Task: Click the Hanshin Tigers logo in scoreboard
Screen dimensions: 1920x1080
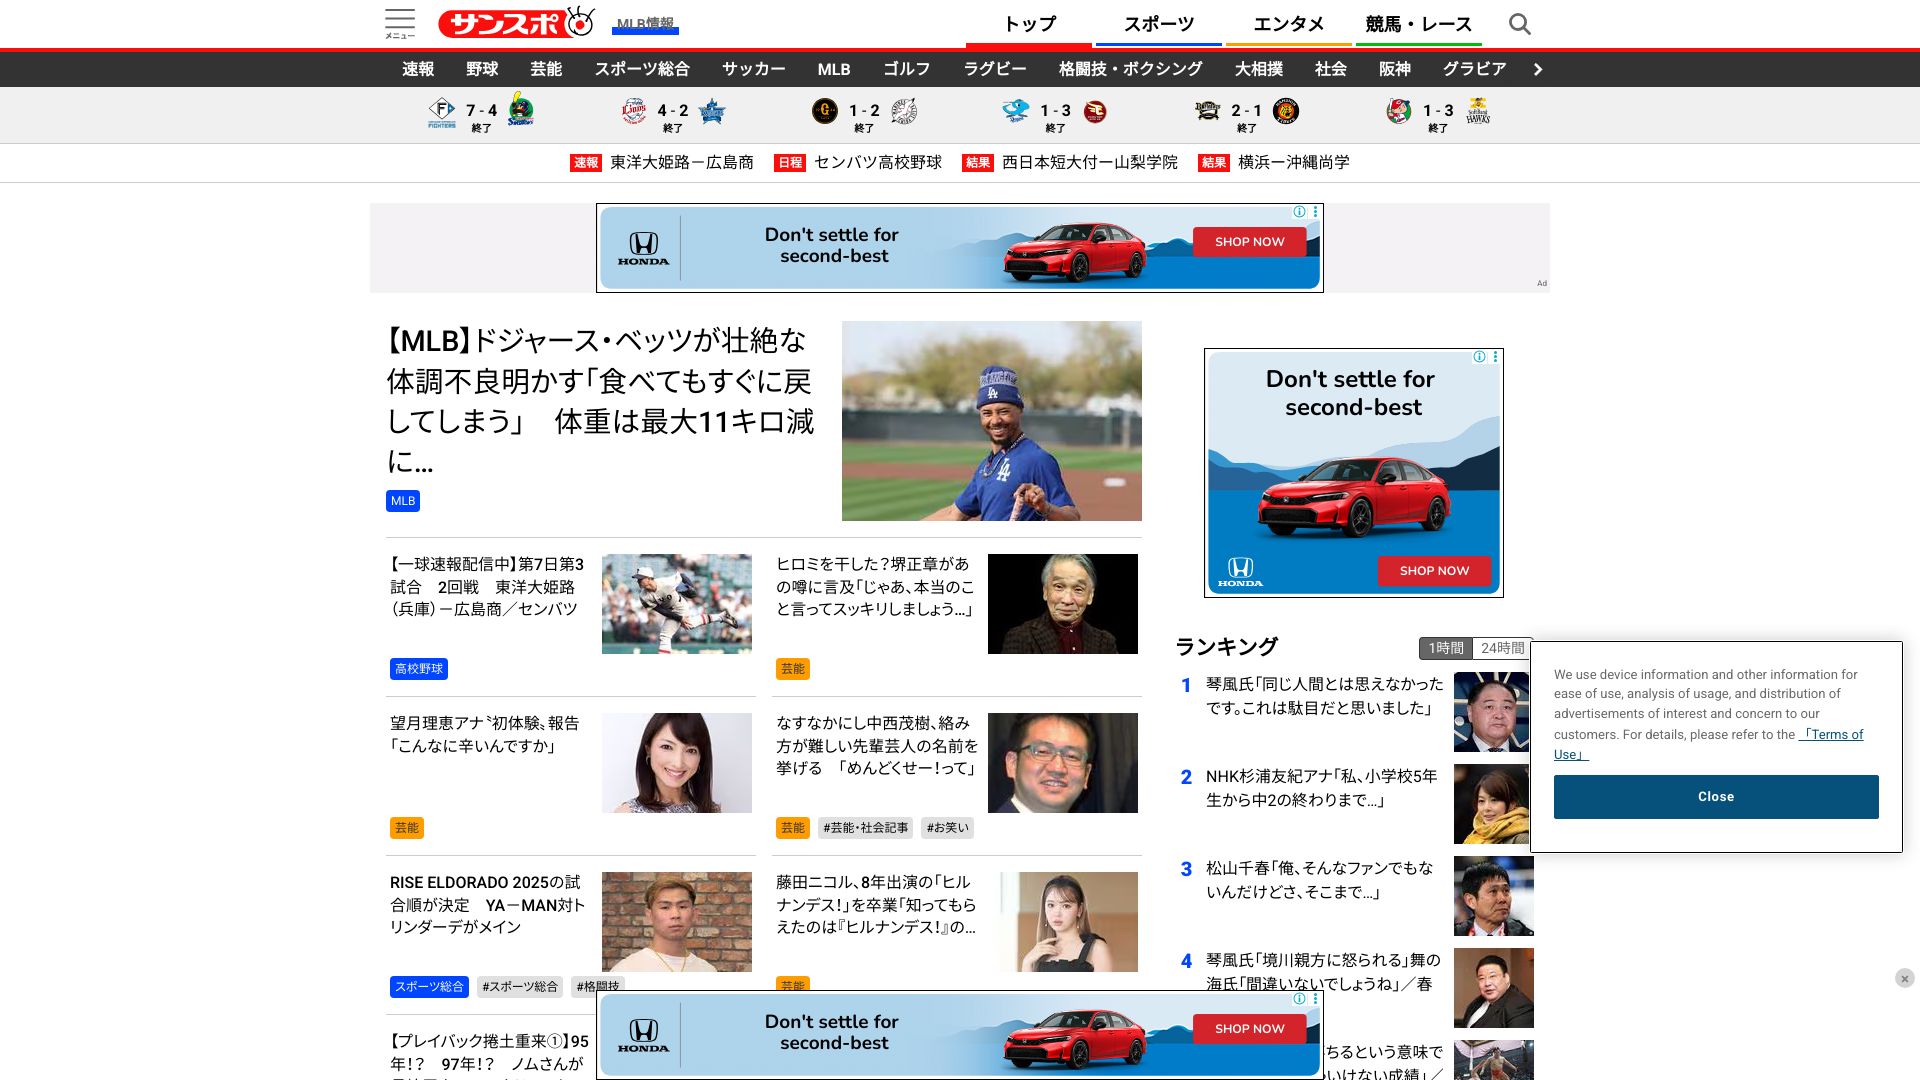Action: 1286,111
